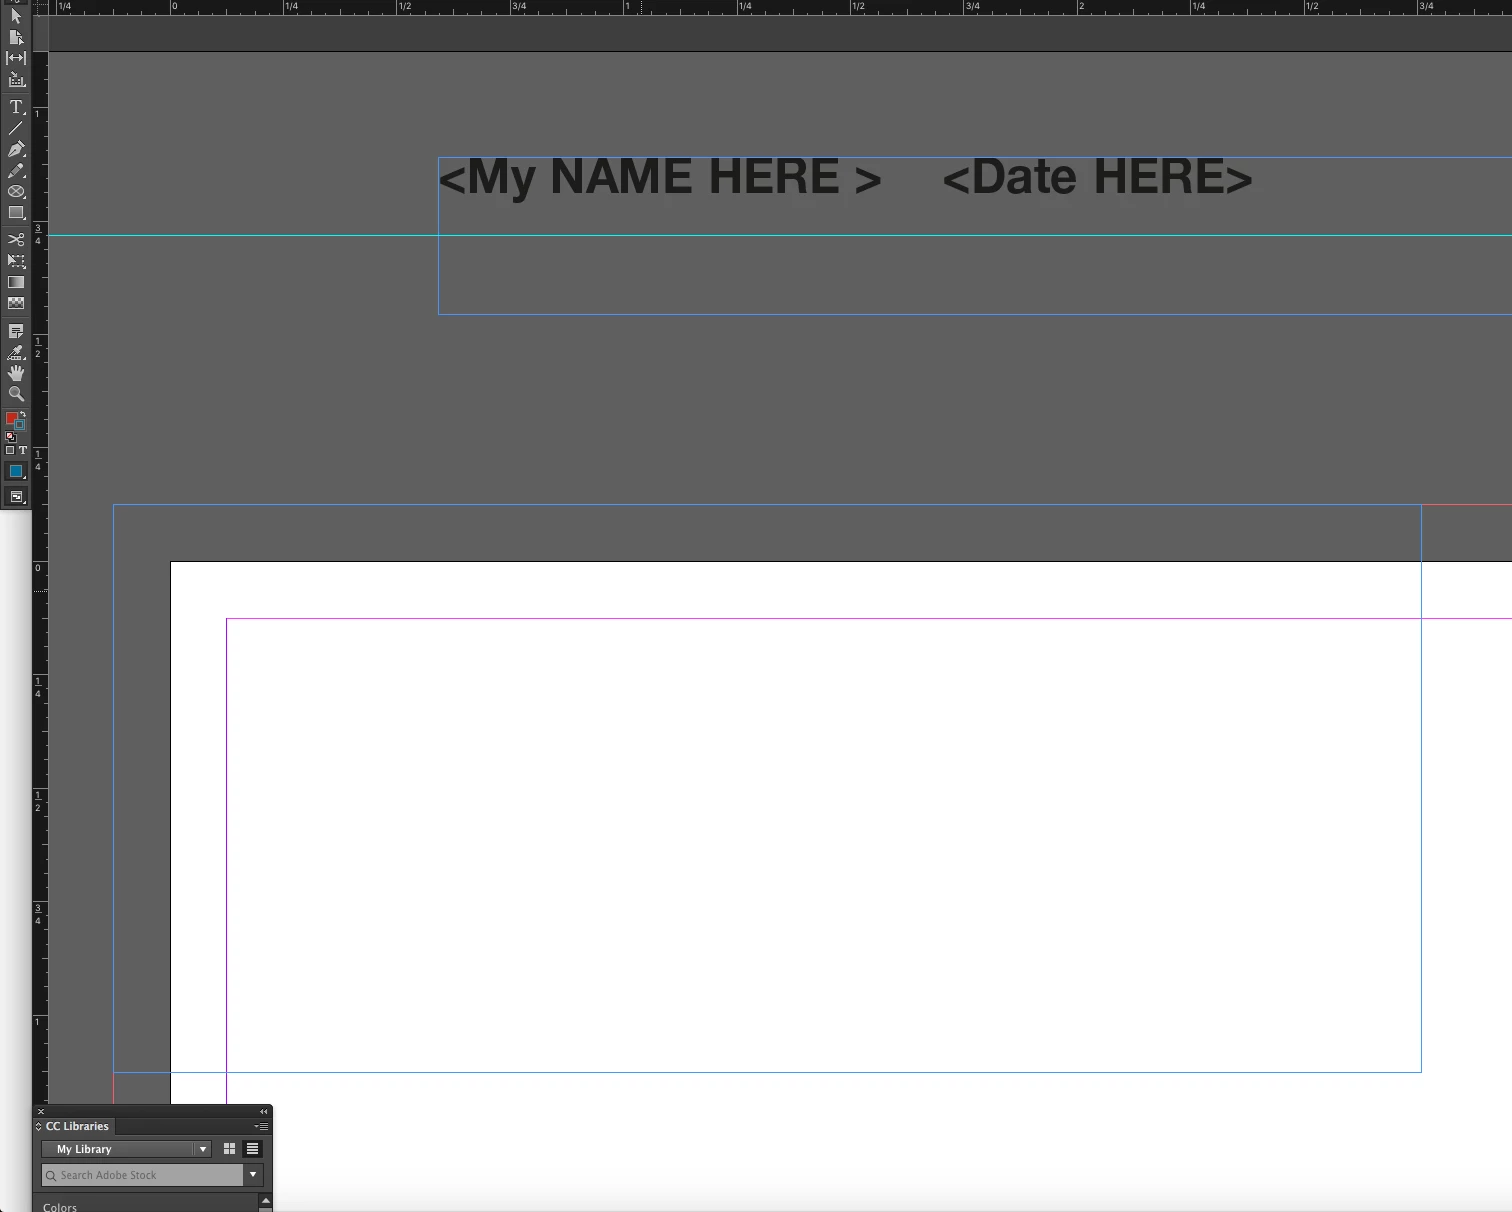Select the Gap tool
This screenshot has height=1212, width=1512.
point(16,58)
